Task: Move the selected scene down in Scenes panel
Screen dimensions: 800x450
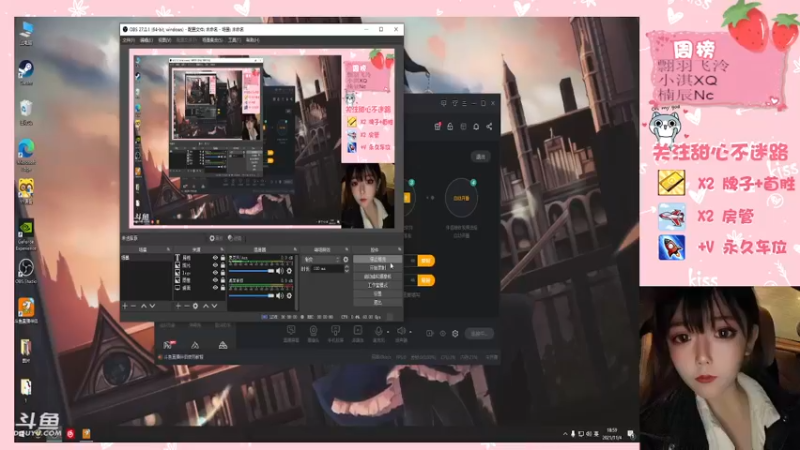Action: point(152,306)
